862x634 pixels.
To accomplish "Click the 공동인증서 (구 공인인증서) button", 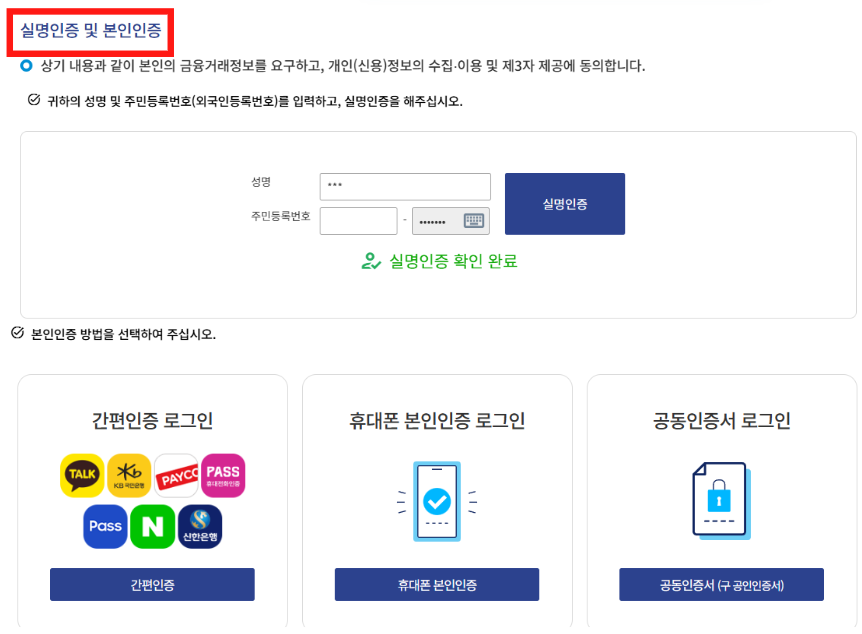I will (721, 585).
